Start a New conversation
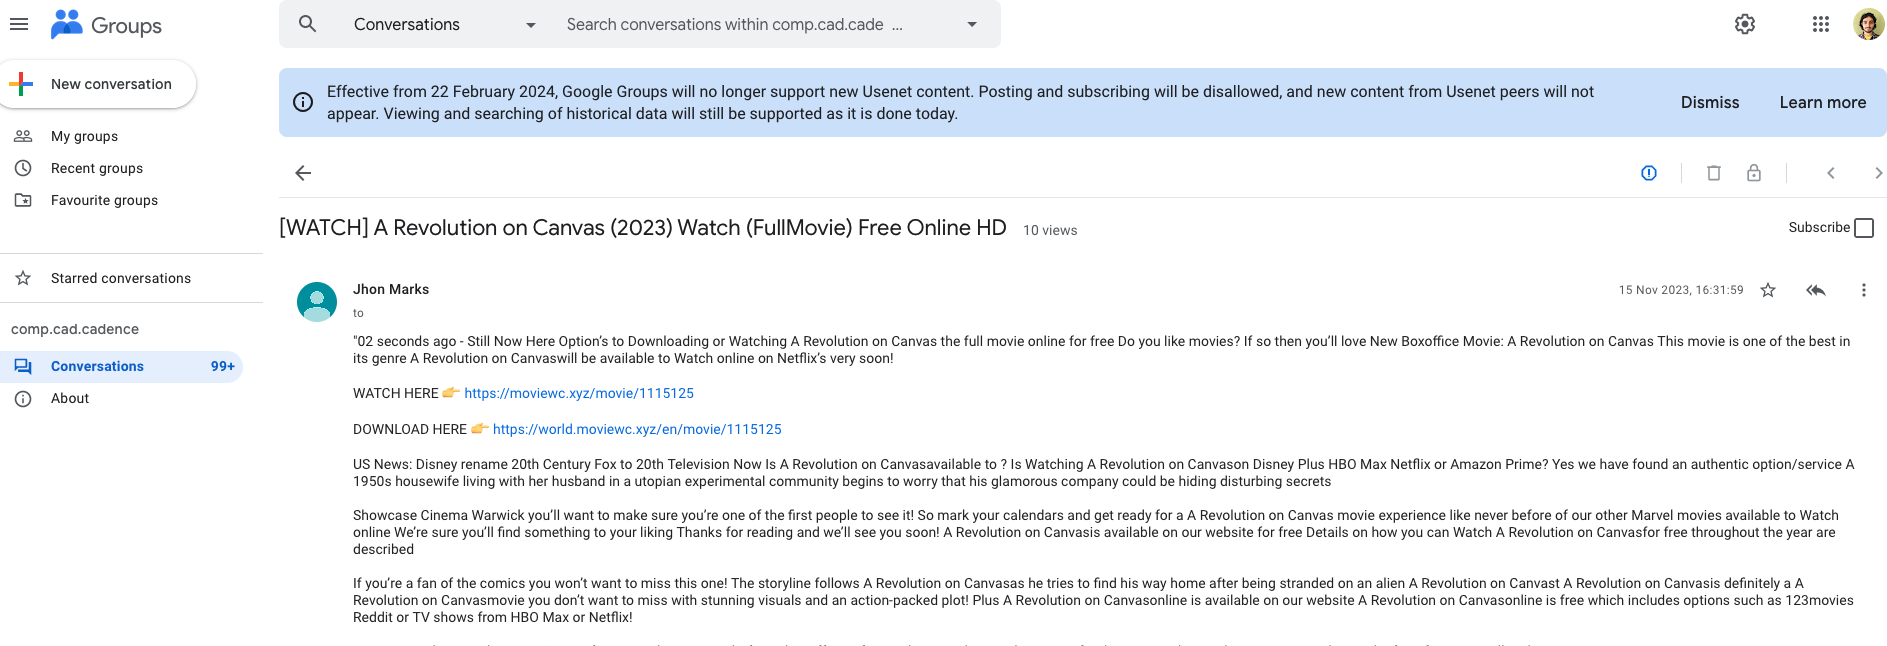 tap(98, 84)
